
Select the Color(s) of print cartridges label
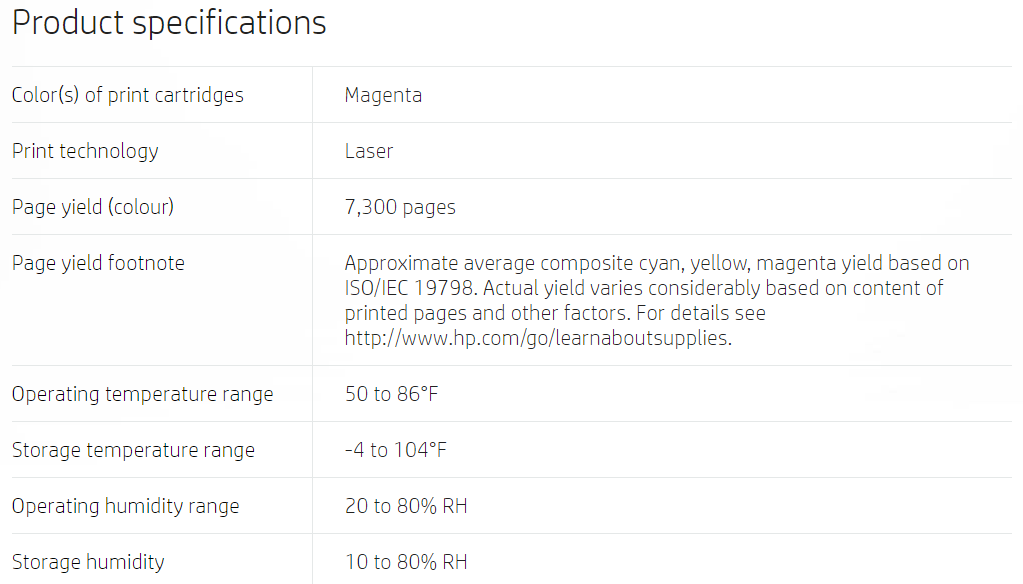(128, 95)
